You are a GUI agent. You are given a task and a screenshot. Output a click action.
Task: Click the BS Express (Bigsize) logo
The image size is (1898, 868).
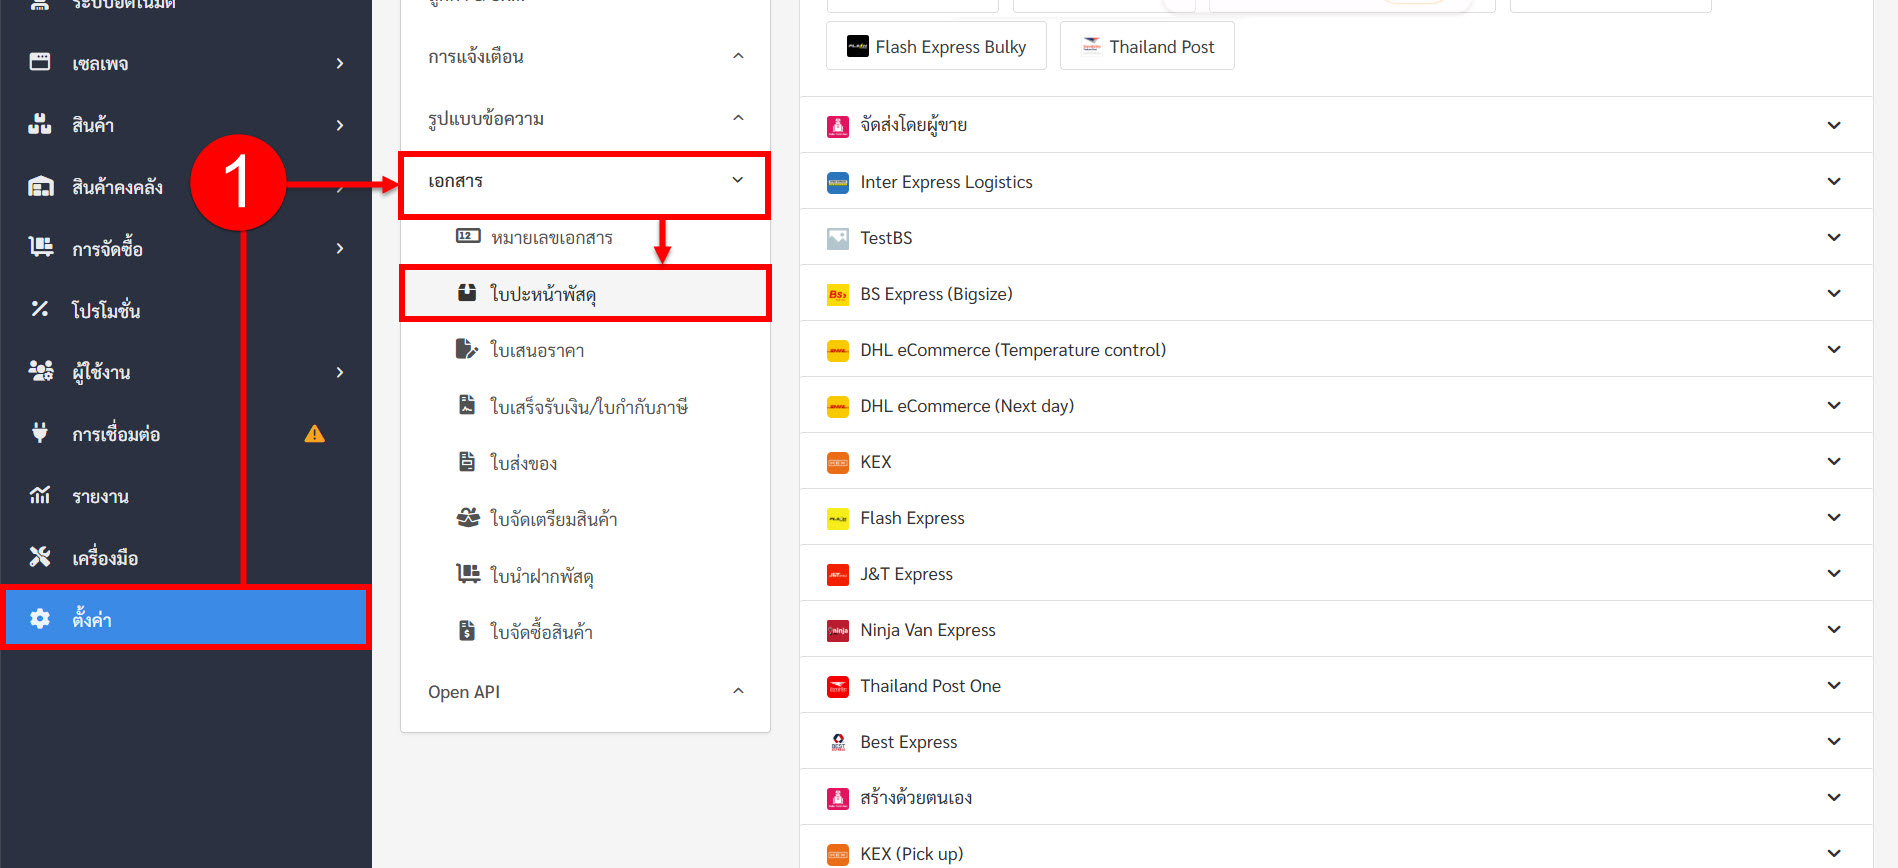pos(838,294)
